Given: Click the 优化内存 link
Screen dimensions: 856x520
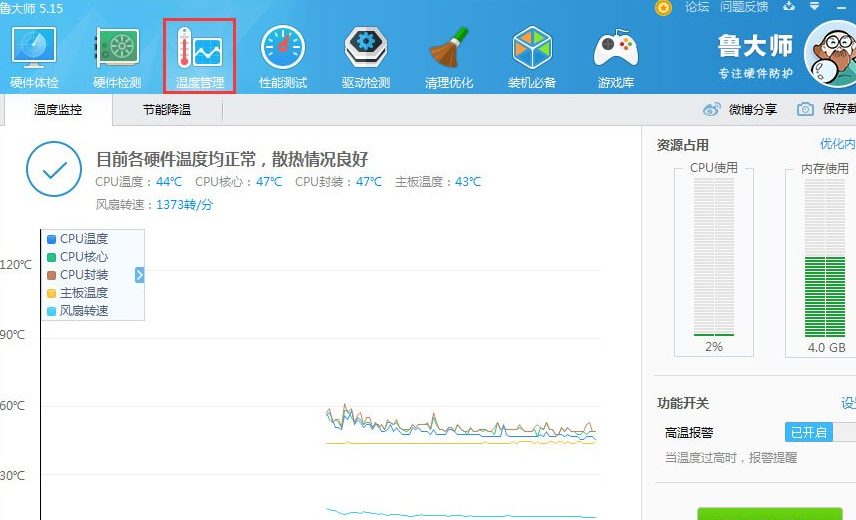Looking at the screenshot, I should pos(838,144).
